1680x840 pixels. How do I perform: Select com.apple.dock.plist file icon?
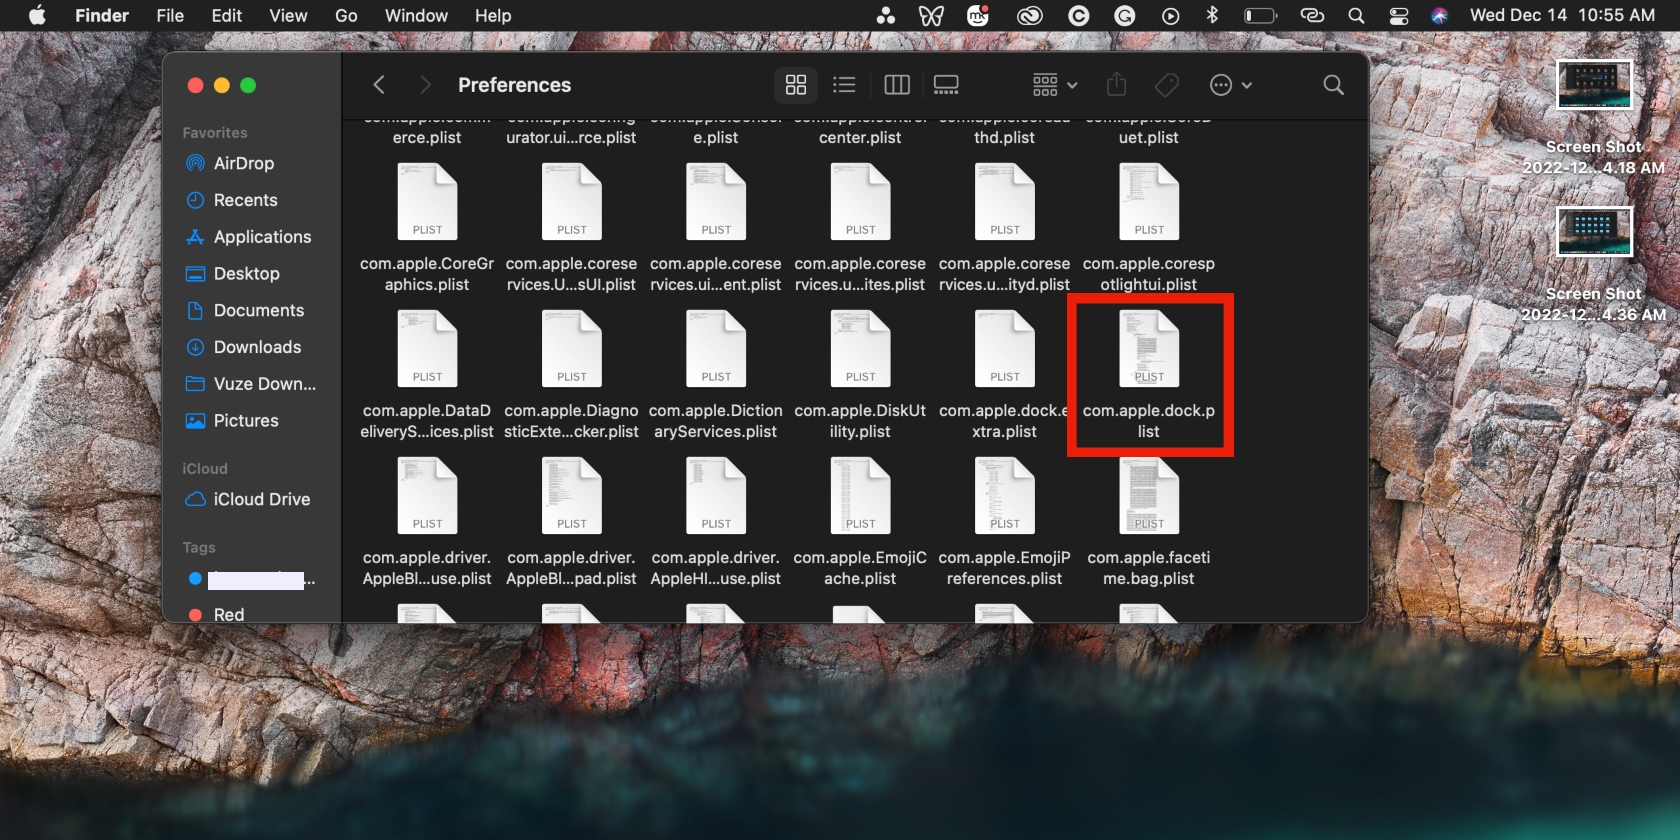point(1149,348)
